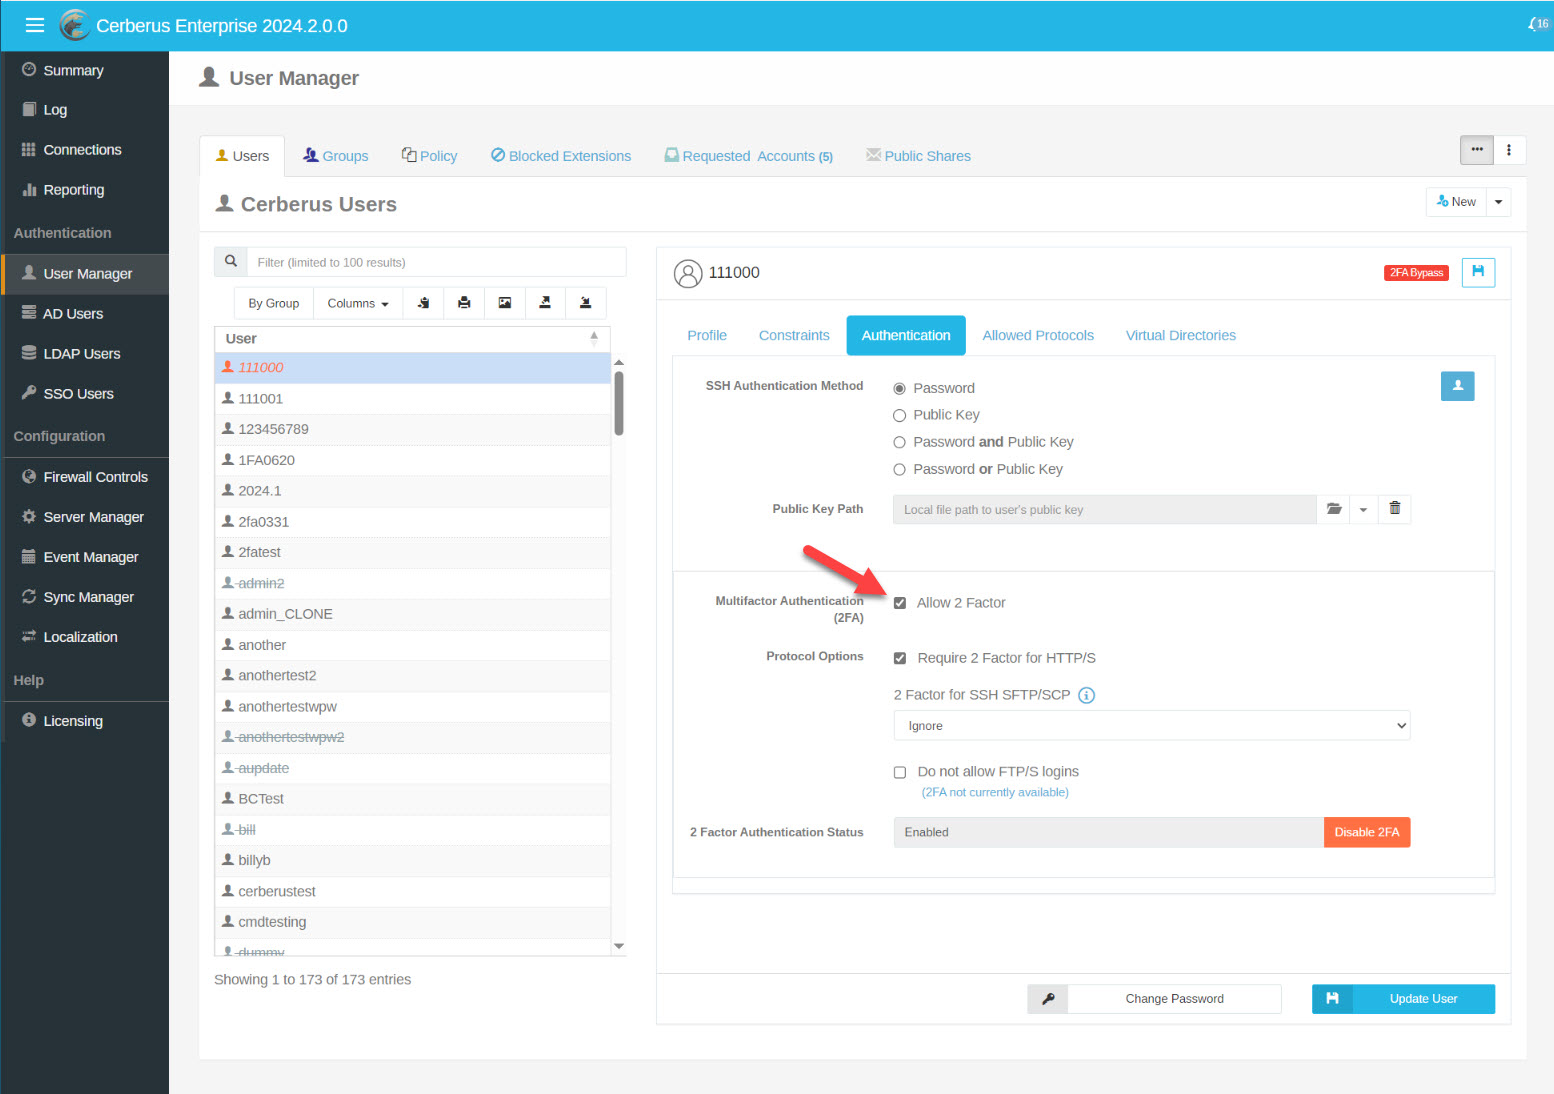Click the Update User button
1554x1094 pixels.
pyautogui.click(x=1404, y=999)
